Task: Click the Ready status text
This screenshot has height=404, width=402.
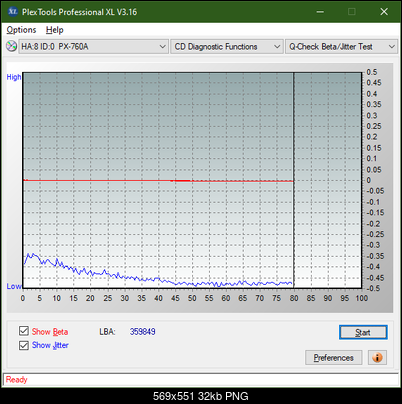Action: click(16, 380)
